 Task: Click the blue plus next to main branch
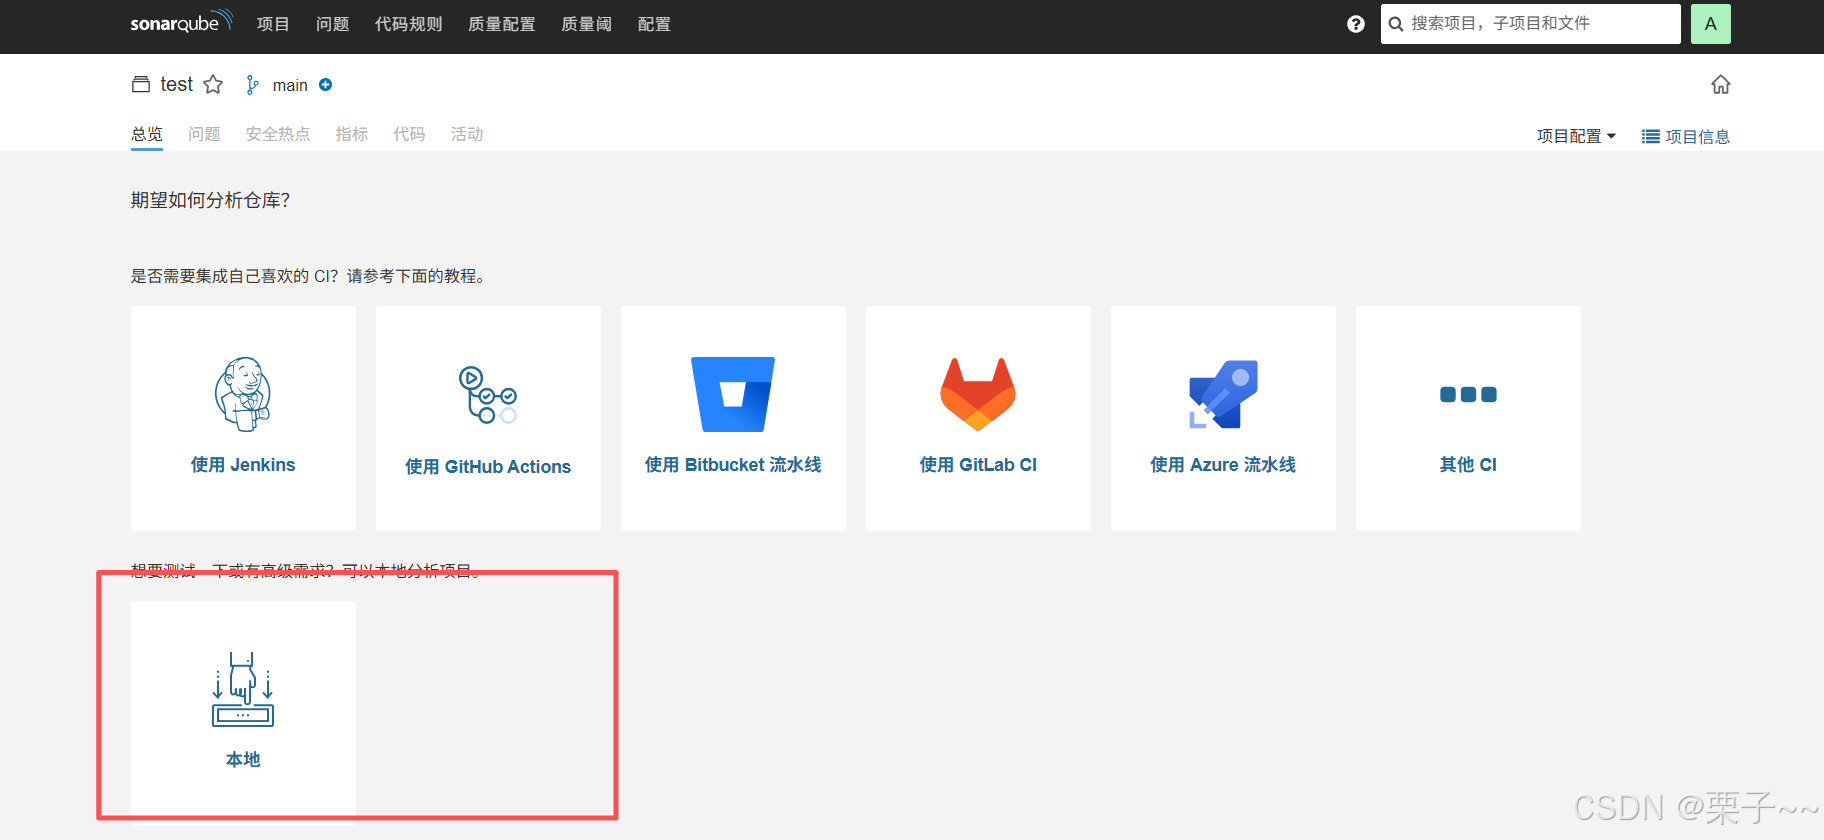click(326, 85)
